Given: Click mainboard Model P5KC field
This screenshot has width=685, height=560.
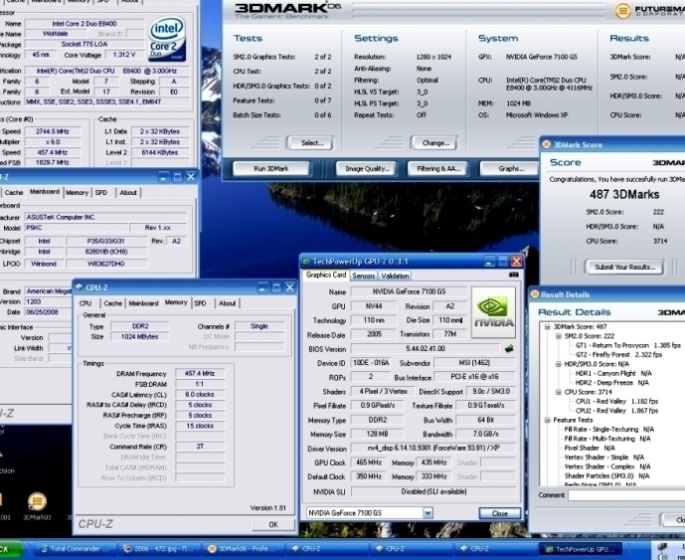Looking at the screenshot, I should coord(76,228).
